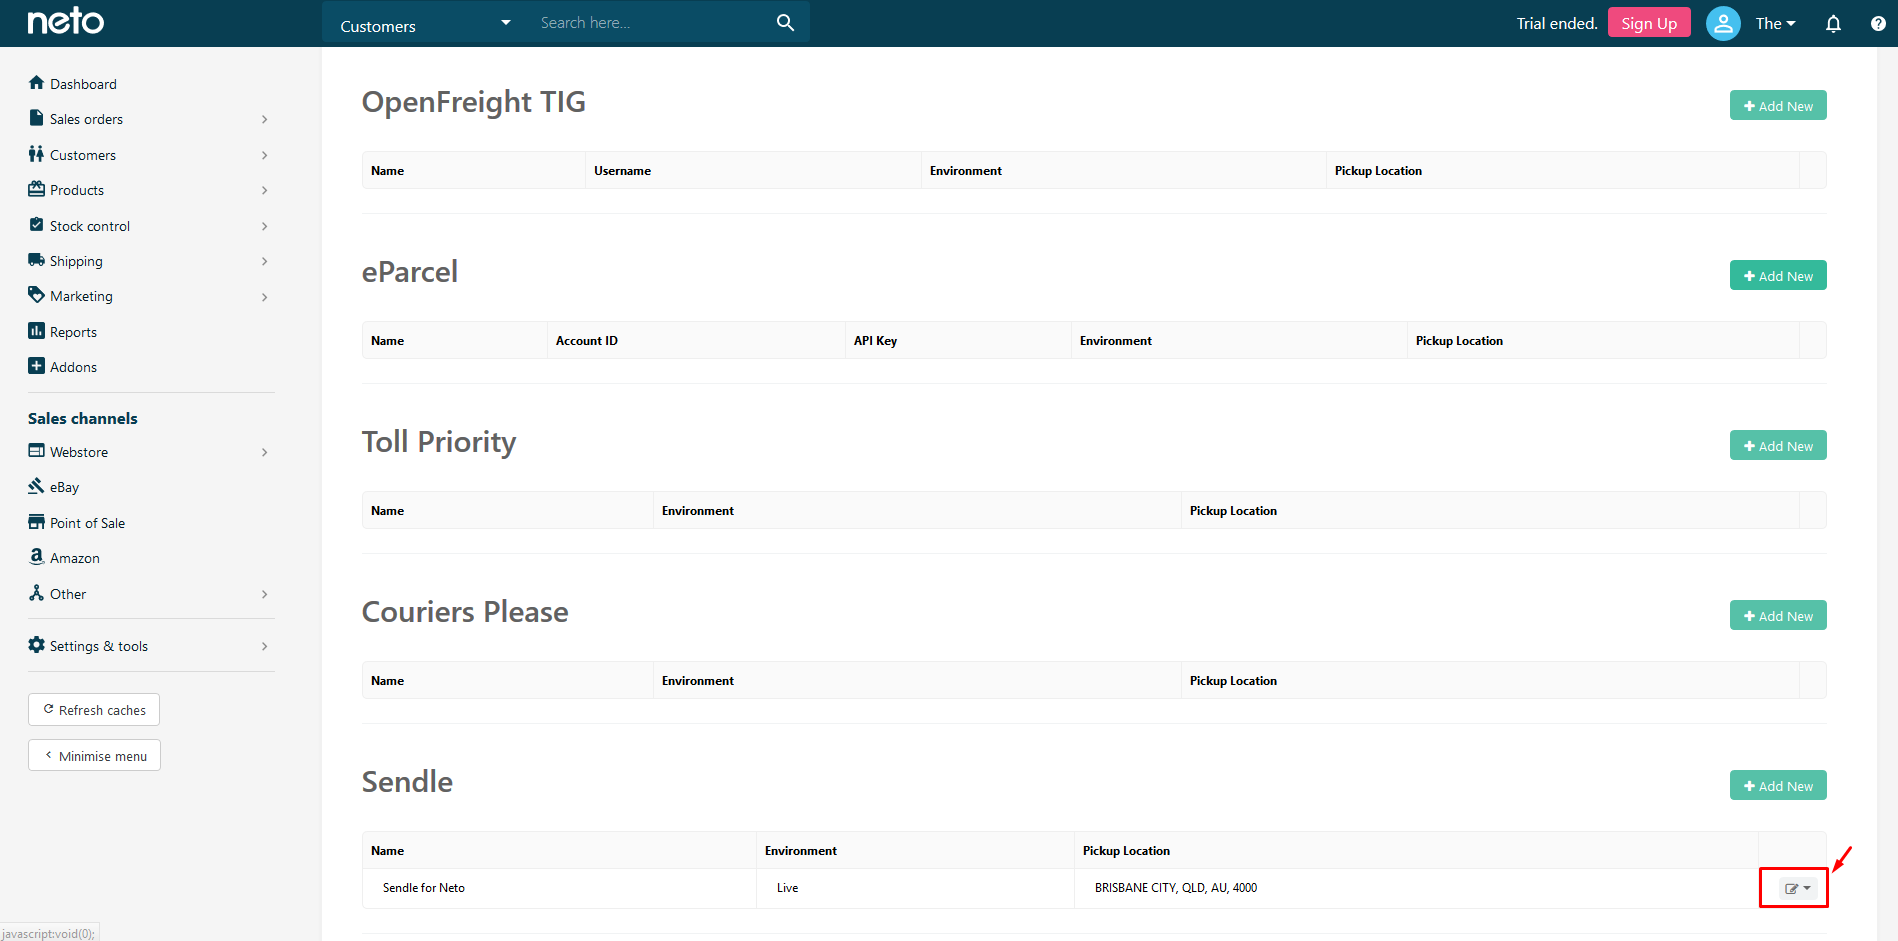Expand the Products submenu chevron

click(x=264, y=190)
